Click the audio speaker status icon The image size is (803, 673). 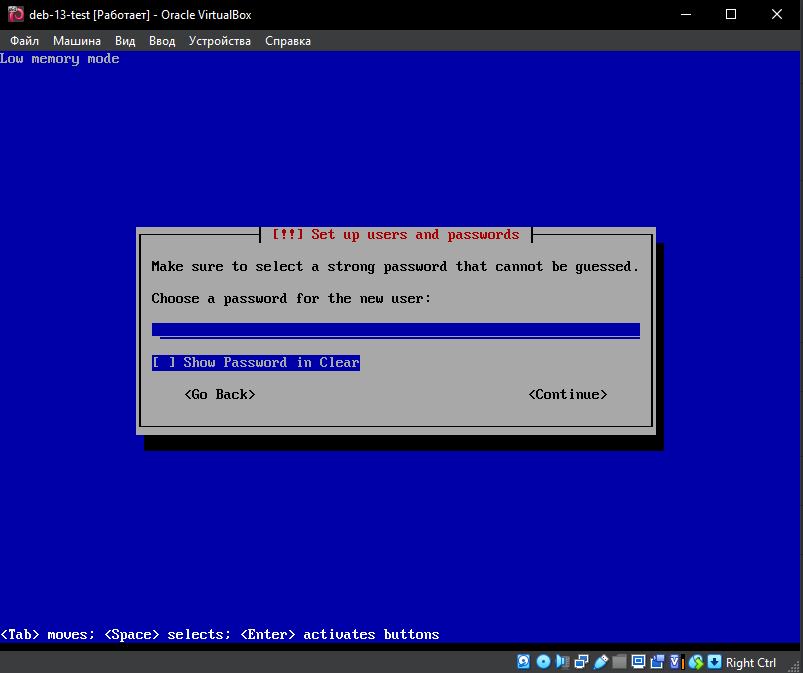pos(562,662)
